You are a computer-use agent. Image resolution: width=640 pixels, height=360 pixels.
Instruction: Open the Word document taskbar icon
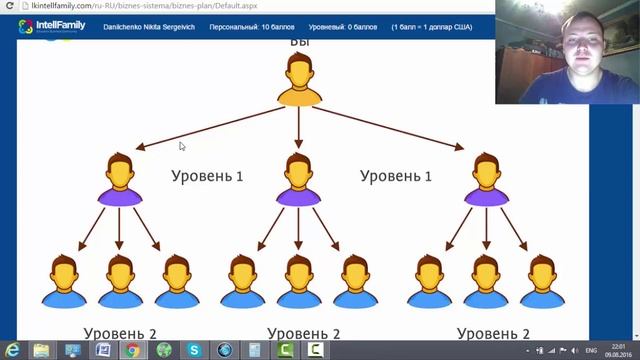tap(103, 350)
